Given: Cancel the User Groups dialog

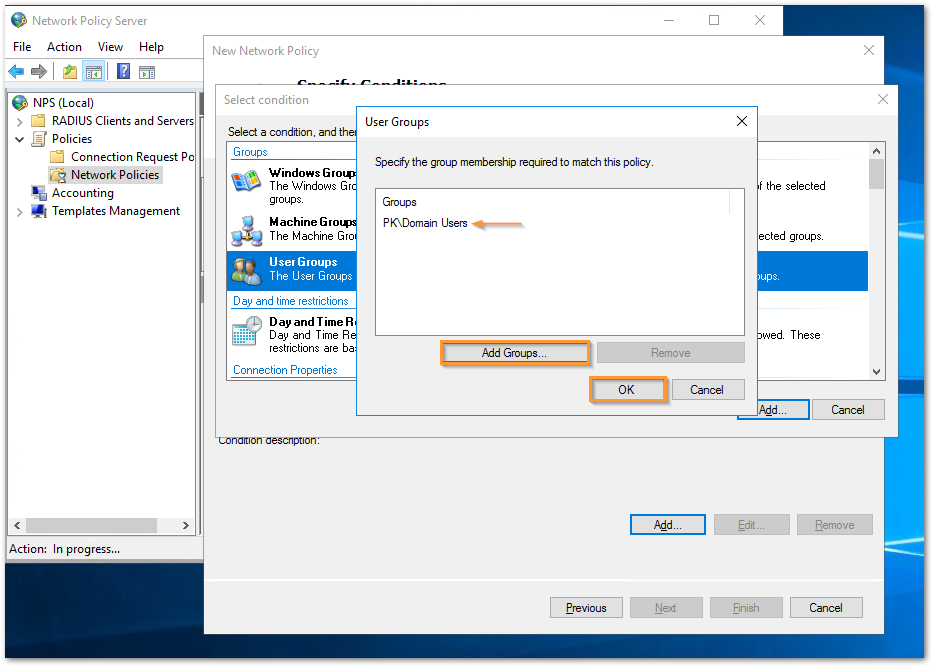Looking at the screenshot, I should 707,390.
